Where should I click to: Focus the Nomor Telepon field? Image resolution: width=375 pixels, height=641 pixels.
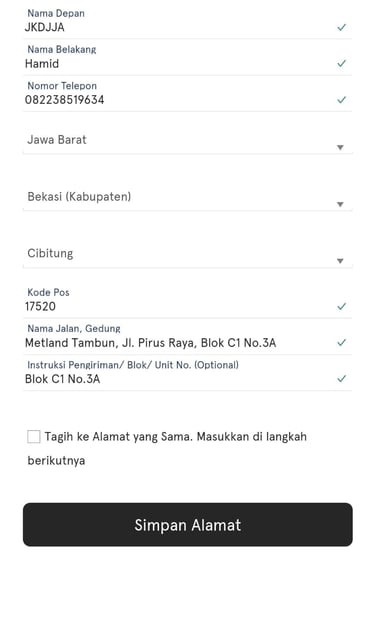click(x=188, y=96)
